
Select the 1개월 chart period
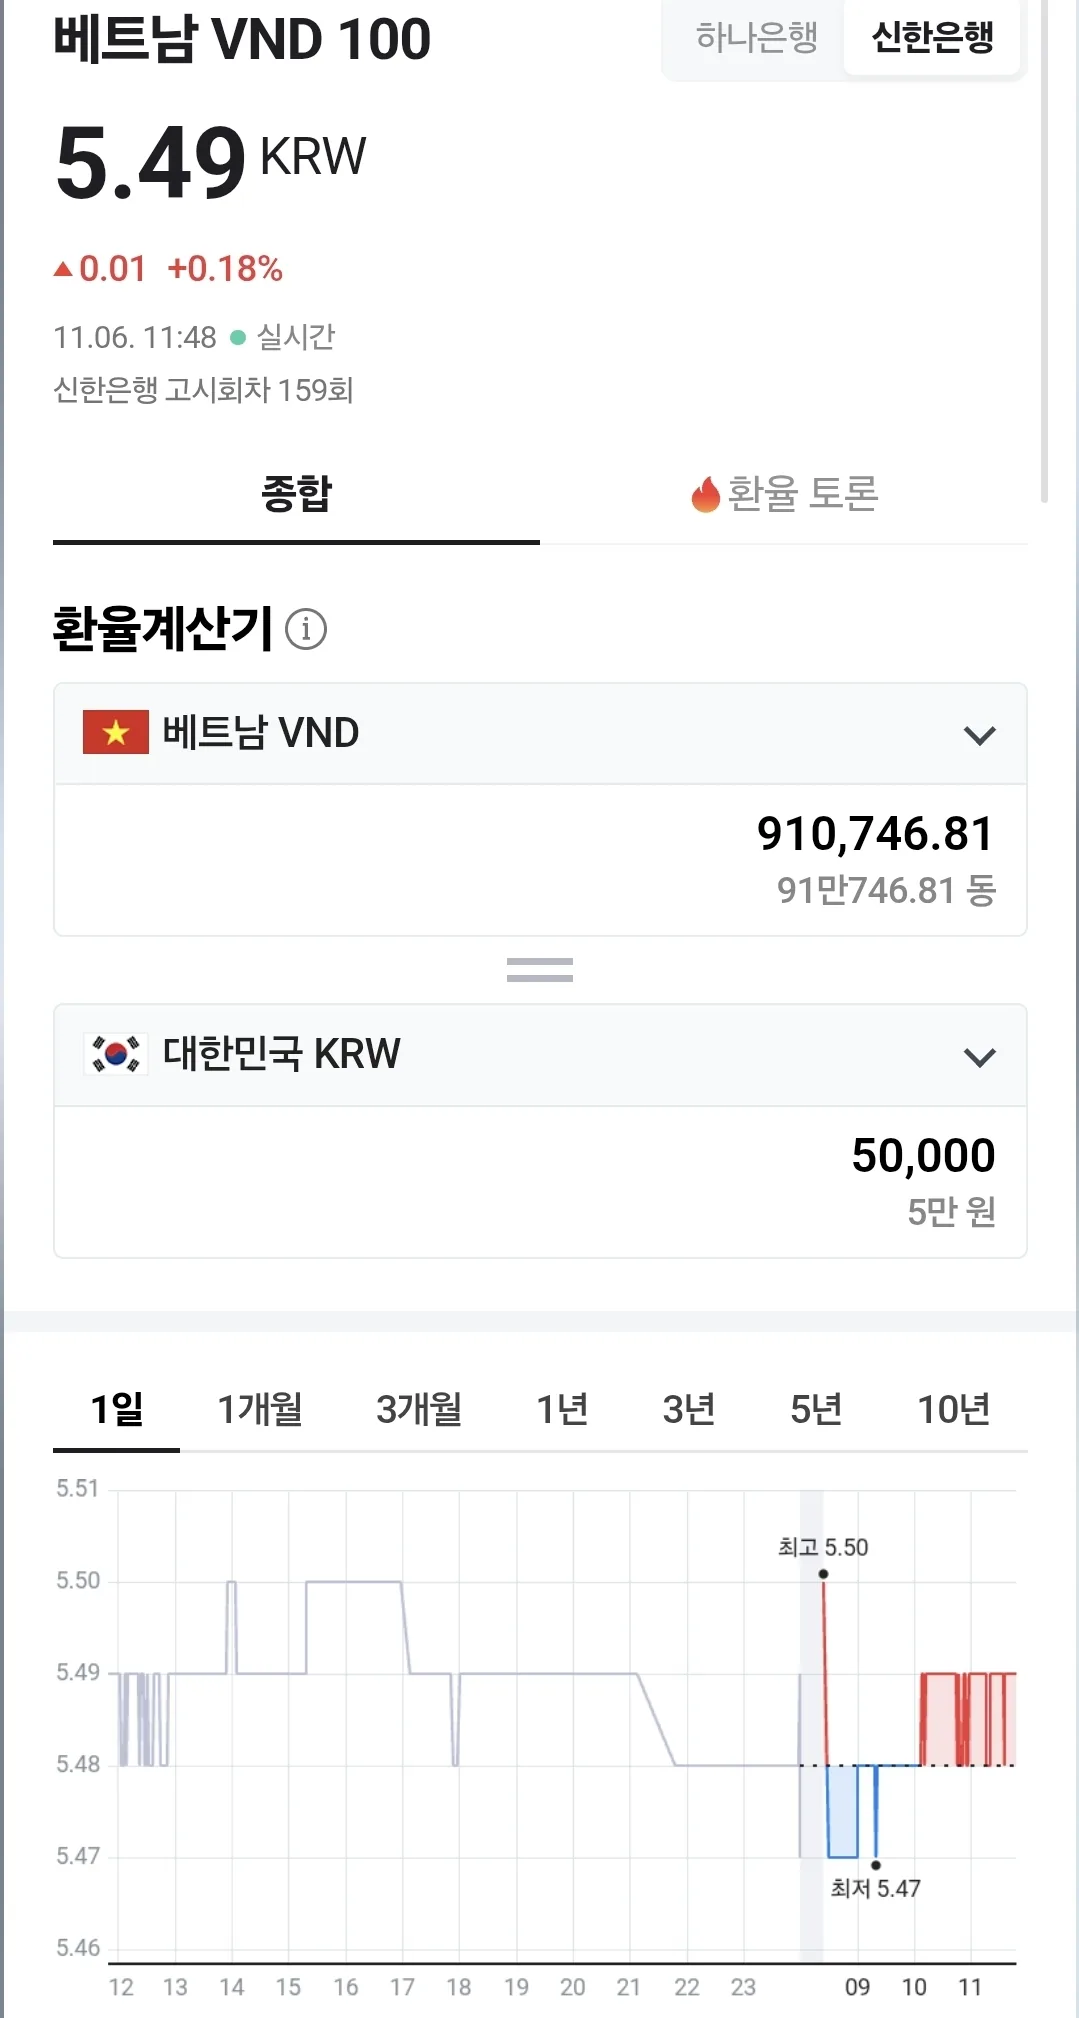tap(260, 1409)
